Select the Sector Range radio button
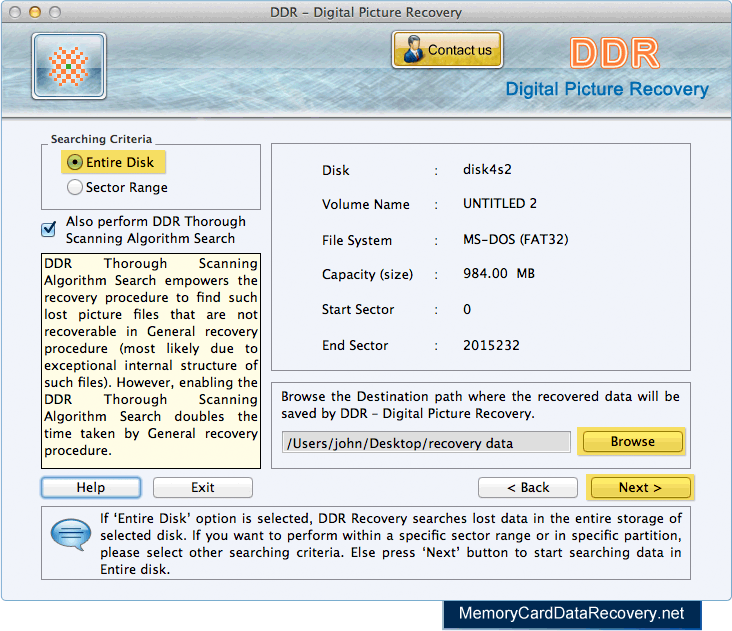The width and height of the screenshot is (732, 631). click(74, 188)
